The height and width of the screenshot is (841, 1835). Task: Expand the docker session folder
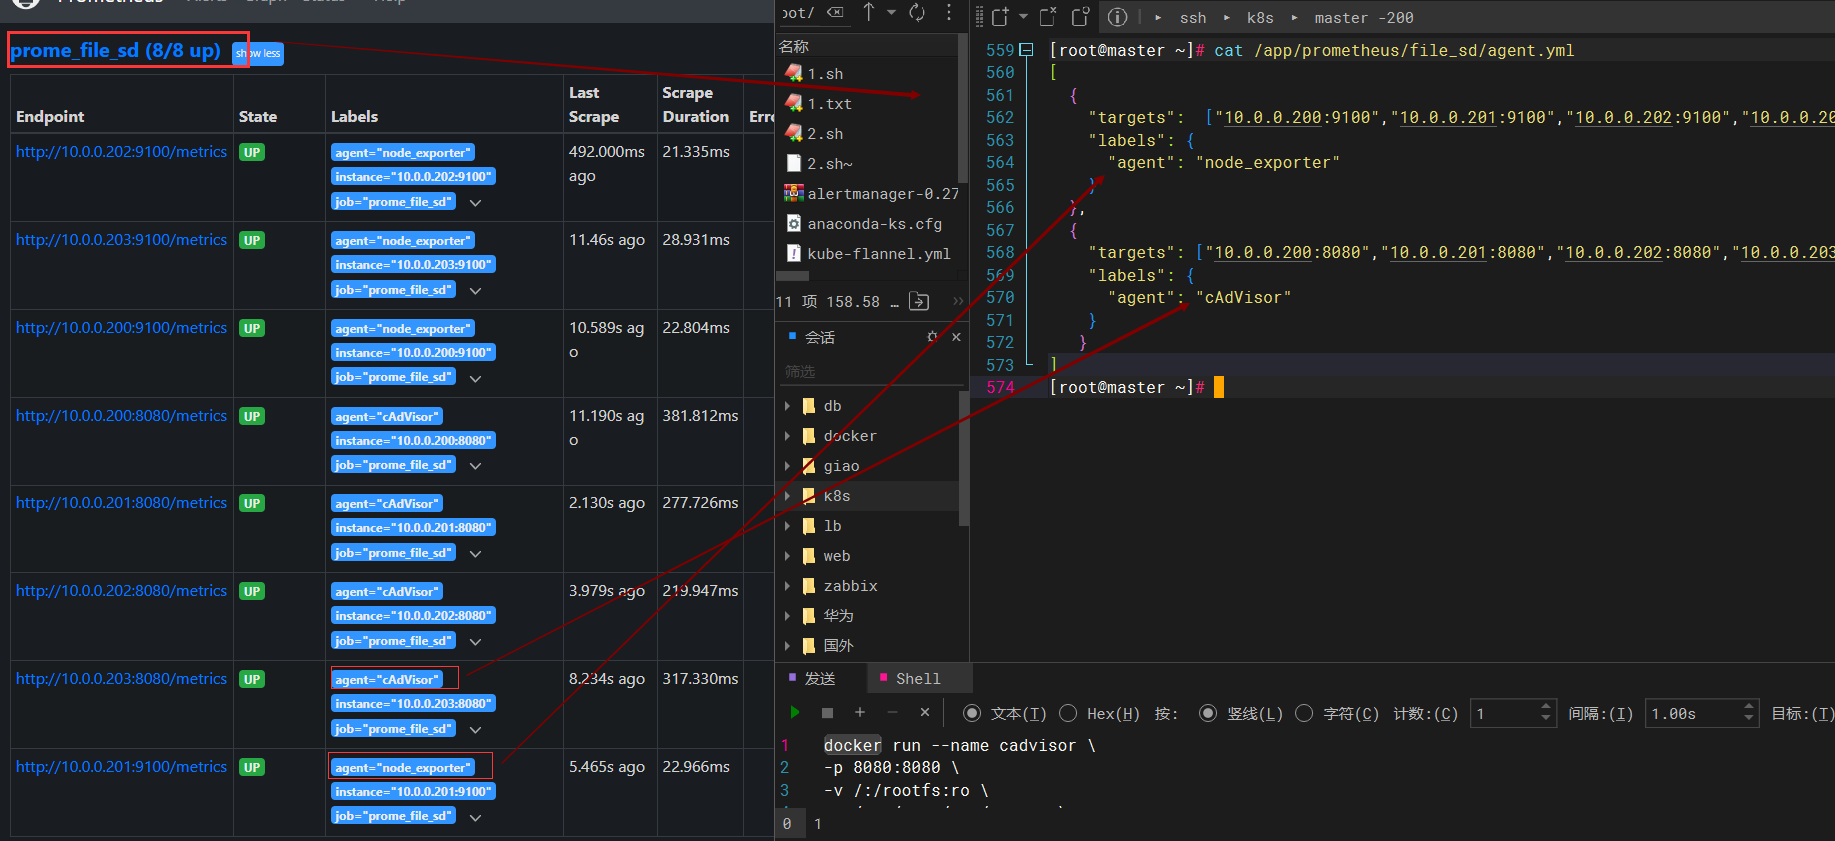[x=787, y=436]
